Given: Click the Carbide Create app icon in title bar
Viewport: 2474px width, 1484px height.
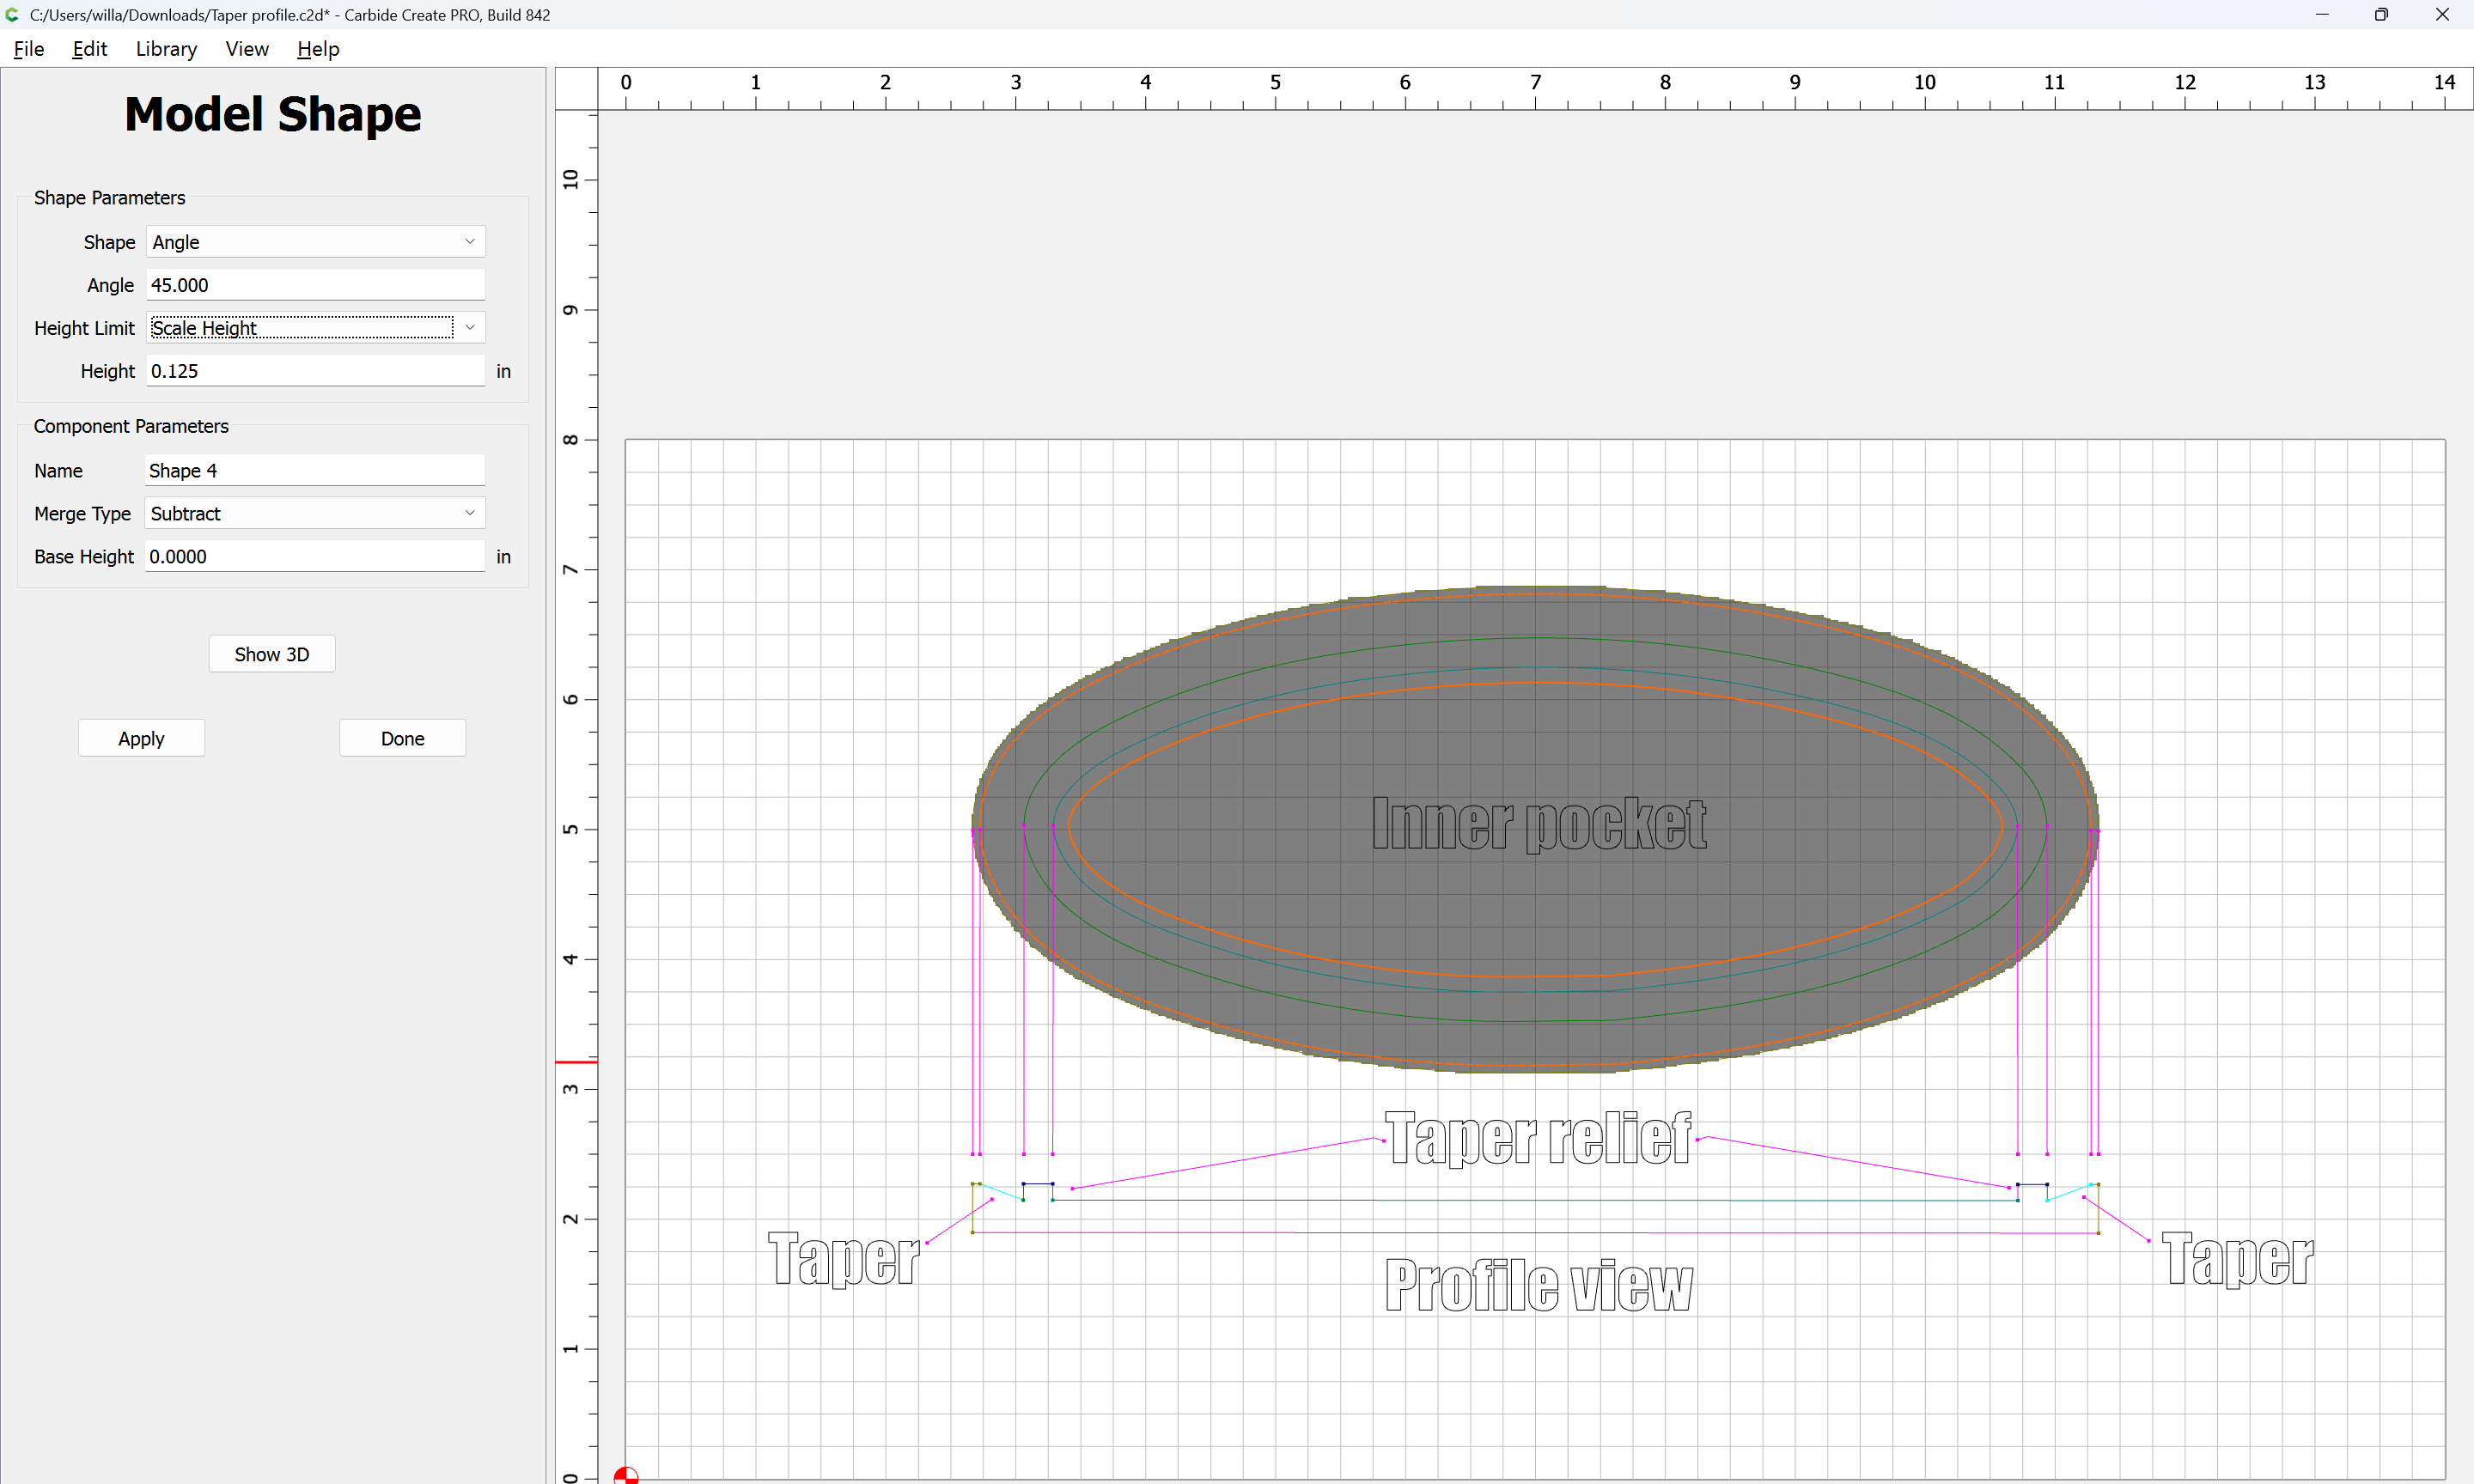Looking at the screenshot, I should pos(12,15).
